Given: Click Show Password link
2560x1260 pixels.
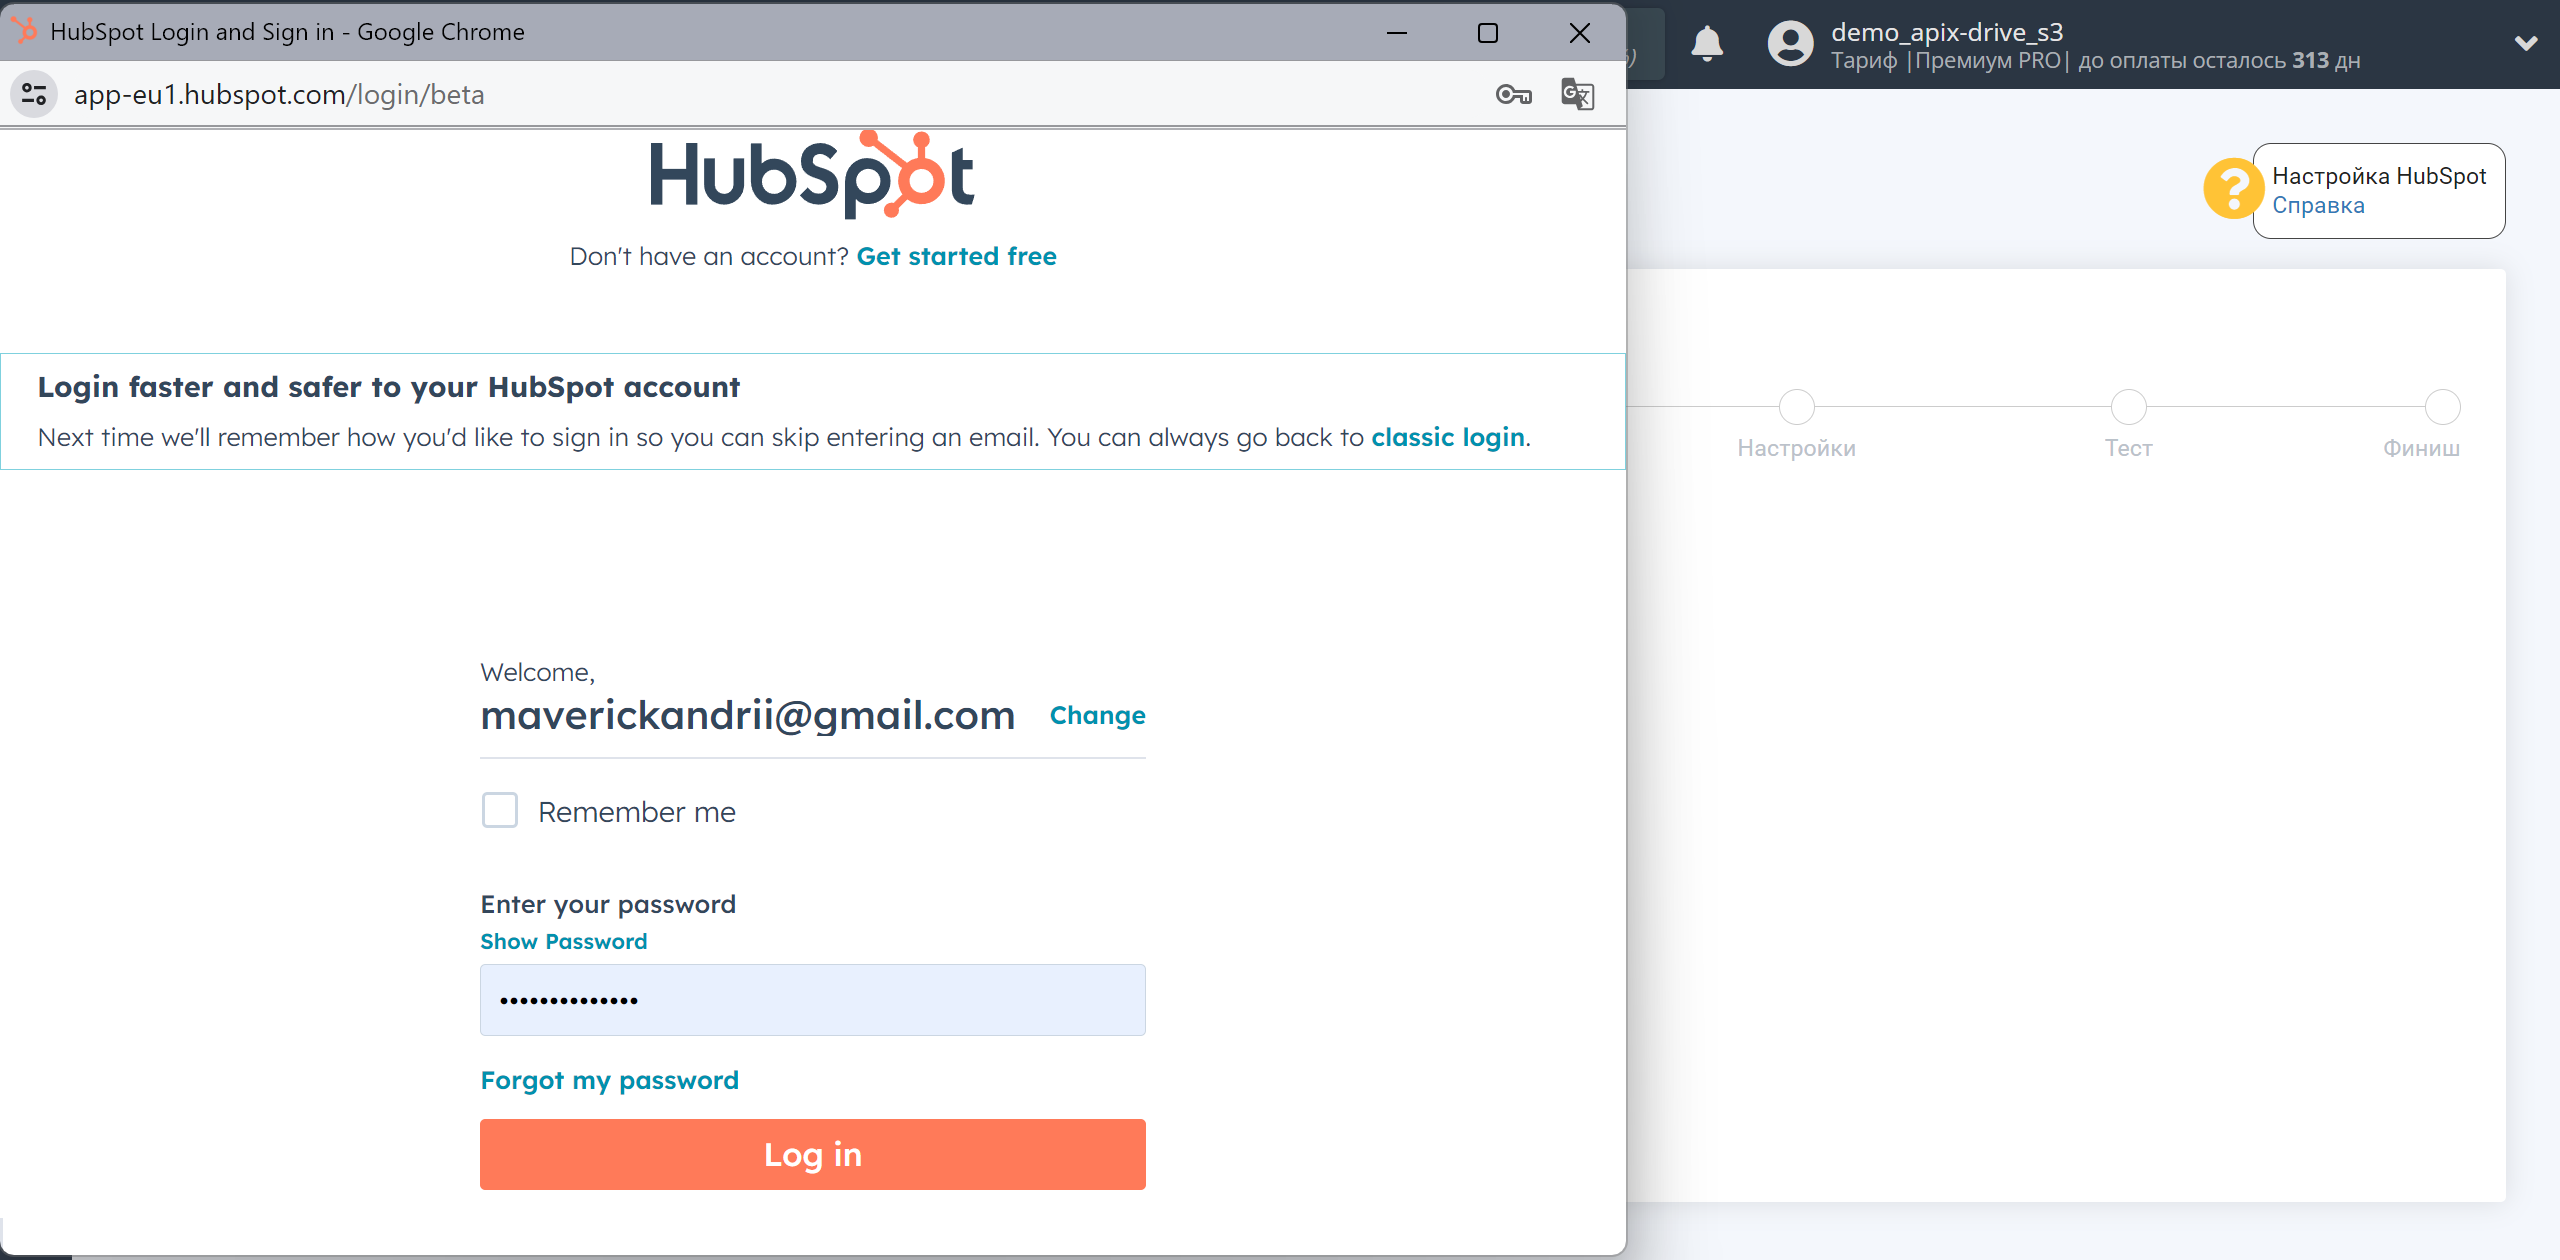Looking at the screenshot, I should click(x=563, y=942).
